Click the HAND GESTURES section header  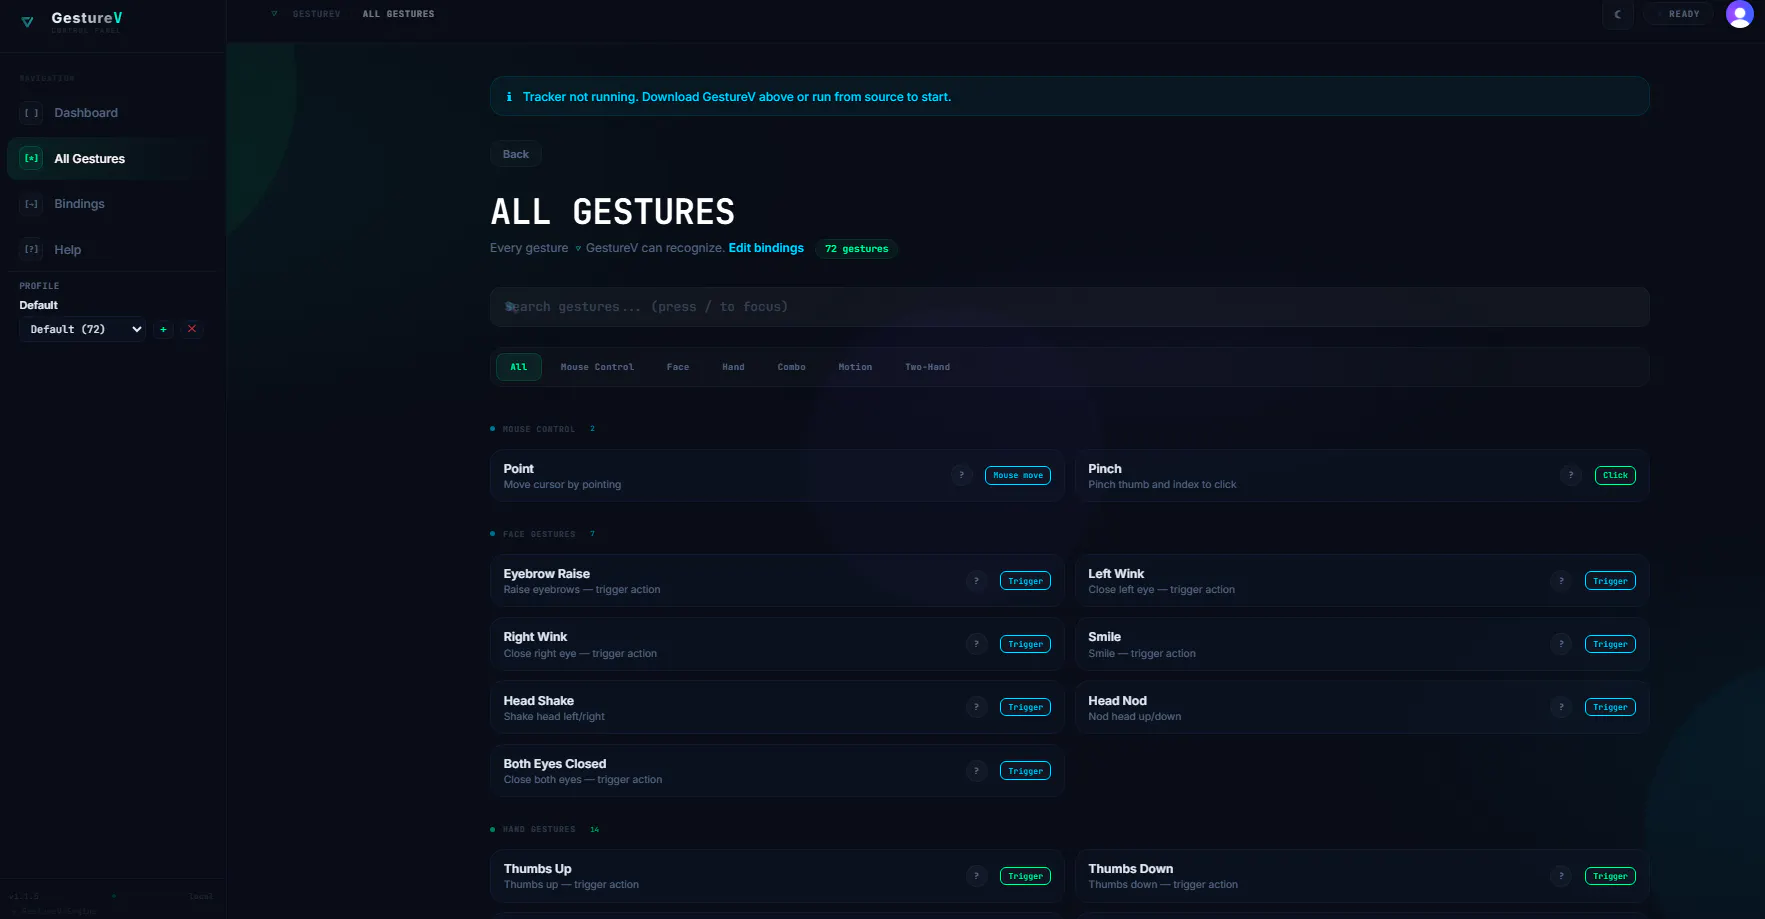pos(539,829)
